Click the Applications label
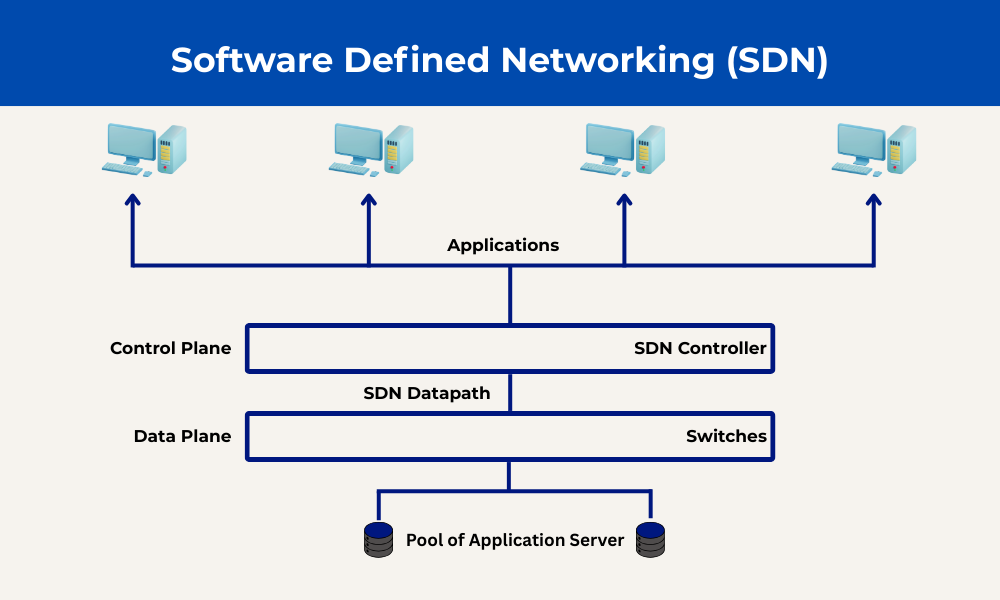 click(503, 245)
